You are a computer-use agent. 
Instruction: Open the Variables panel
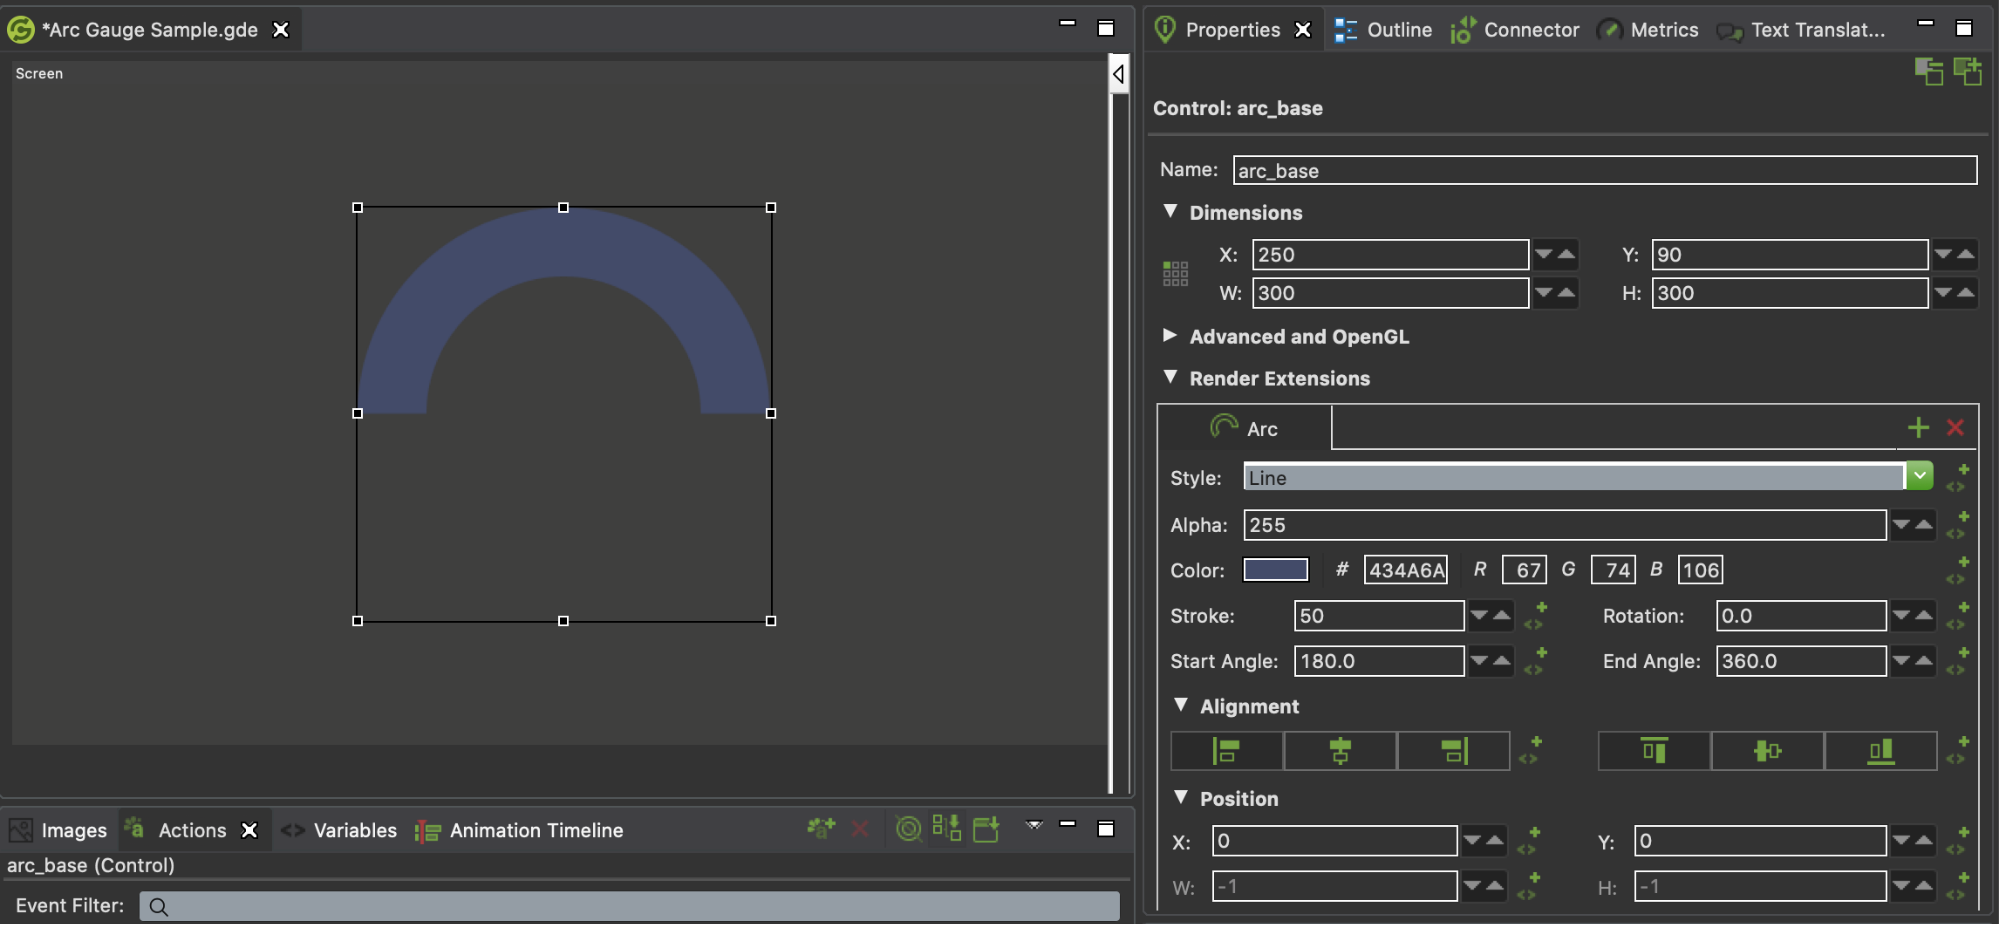pos(339,830)
